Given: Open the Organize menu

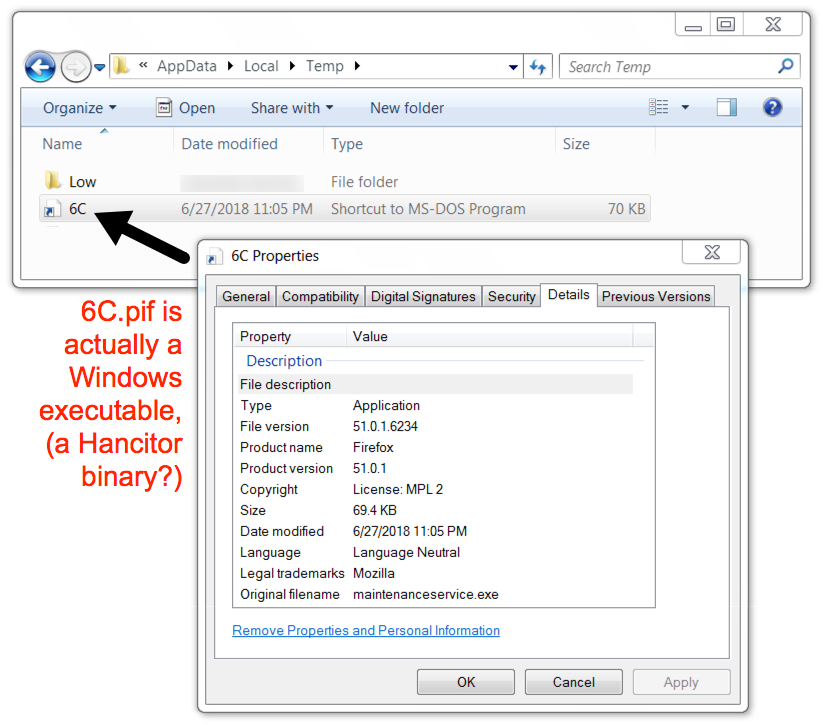Looking at the screenshot, I should click(79, 108).
